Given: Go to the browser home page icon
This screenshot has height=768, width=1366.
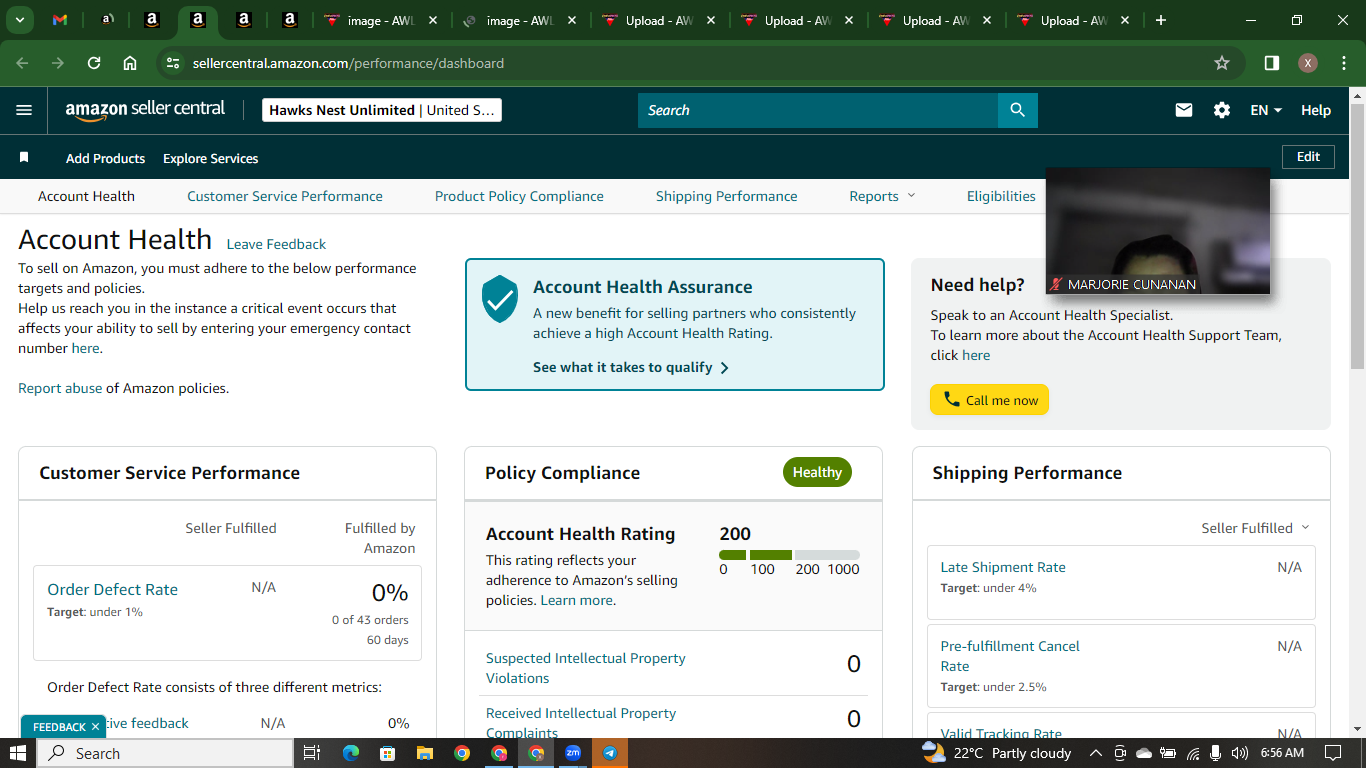Looking at the screenshot, I should [130, 63].
